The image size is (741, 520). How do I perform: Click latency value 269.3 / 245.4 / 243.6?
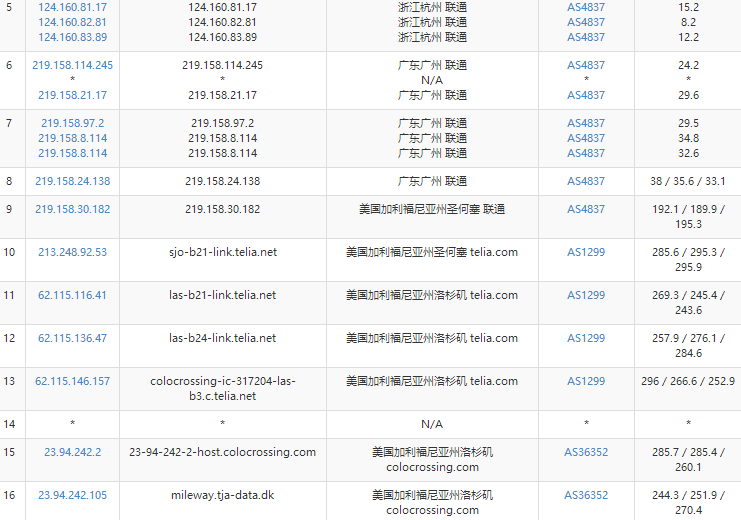click(688, 303)
